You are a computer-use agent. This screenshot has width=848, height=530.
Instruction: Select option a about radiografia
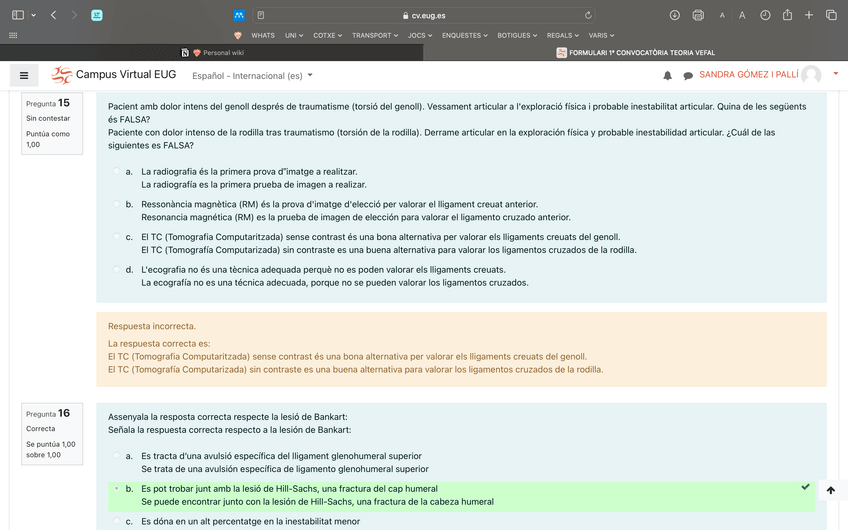pos(117,172)
